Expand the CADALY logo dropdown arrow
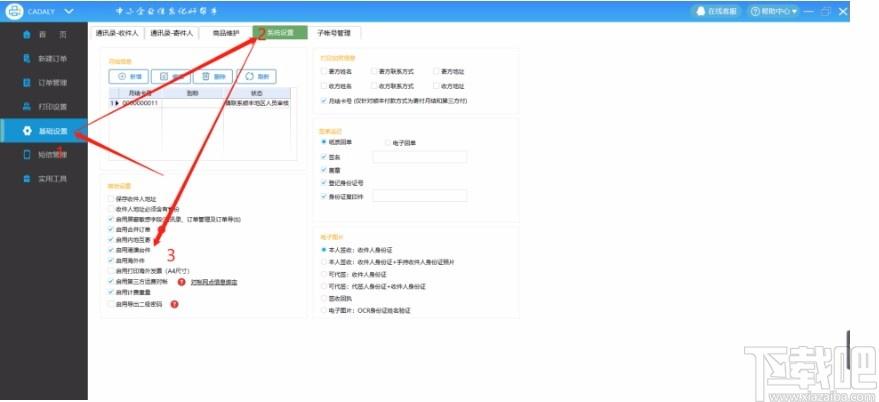 click(69, 10)
